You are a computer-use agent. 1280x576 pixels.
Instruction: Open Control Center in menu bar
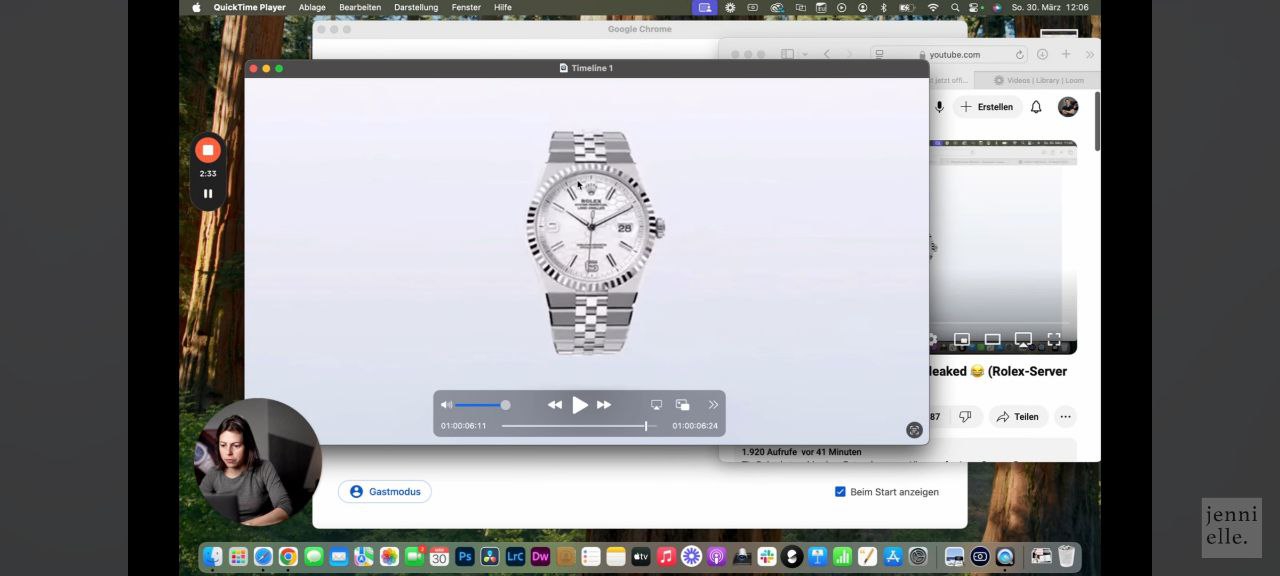click(974, 7)
